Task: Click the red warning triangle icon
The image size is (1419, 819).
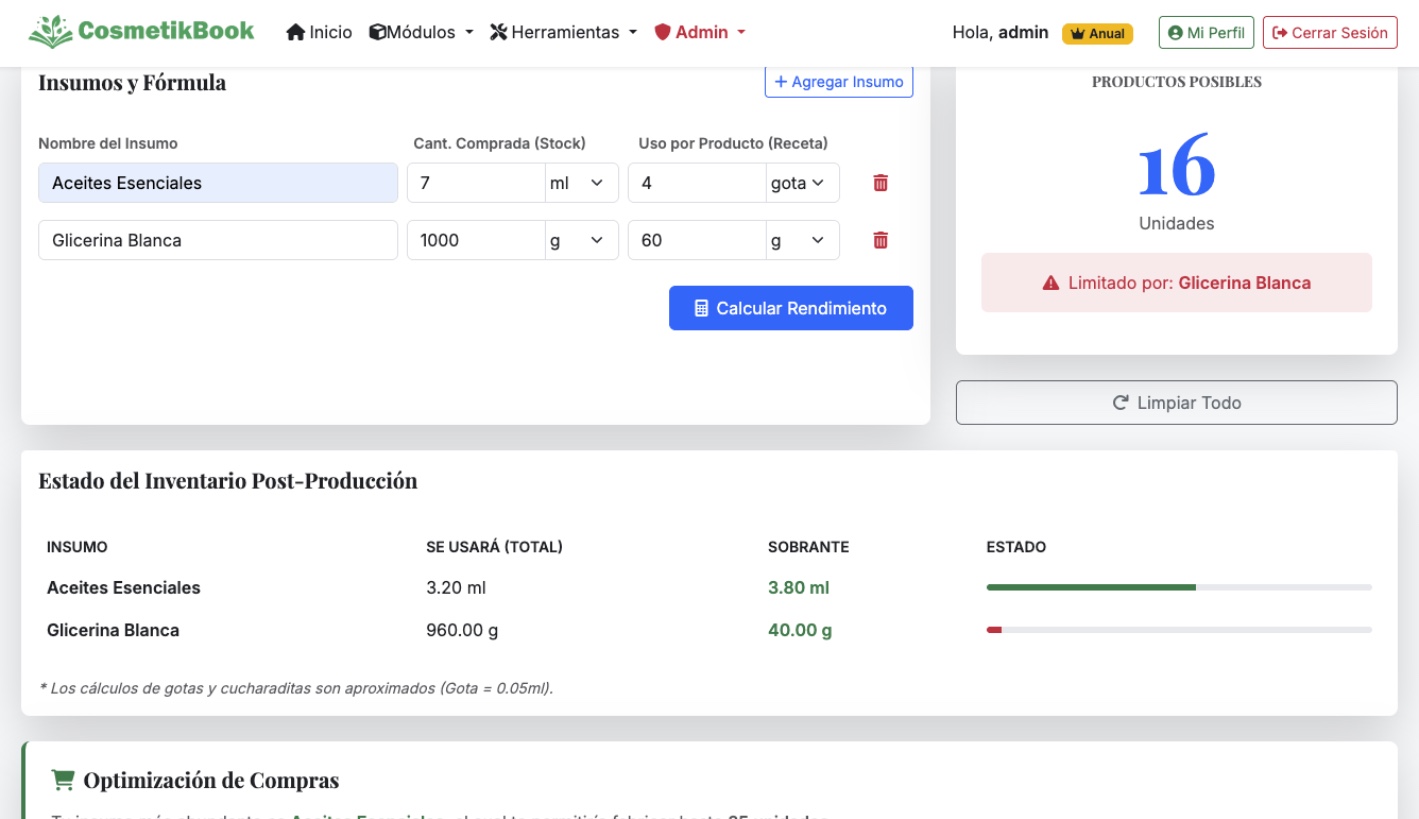Action: pyautogui.click(x=1050, y=283)
